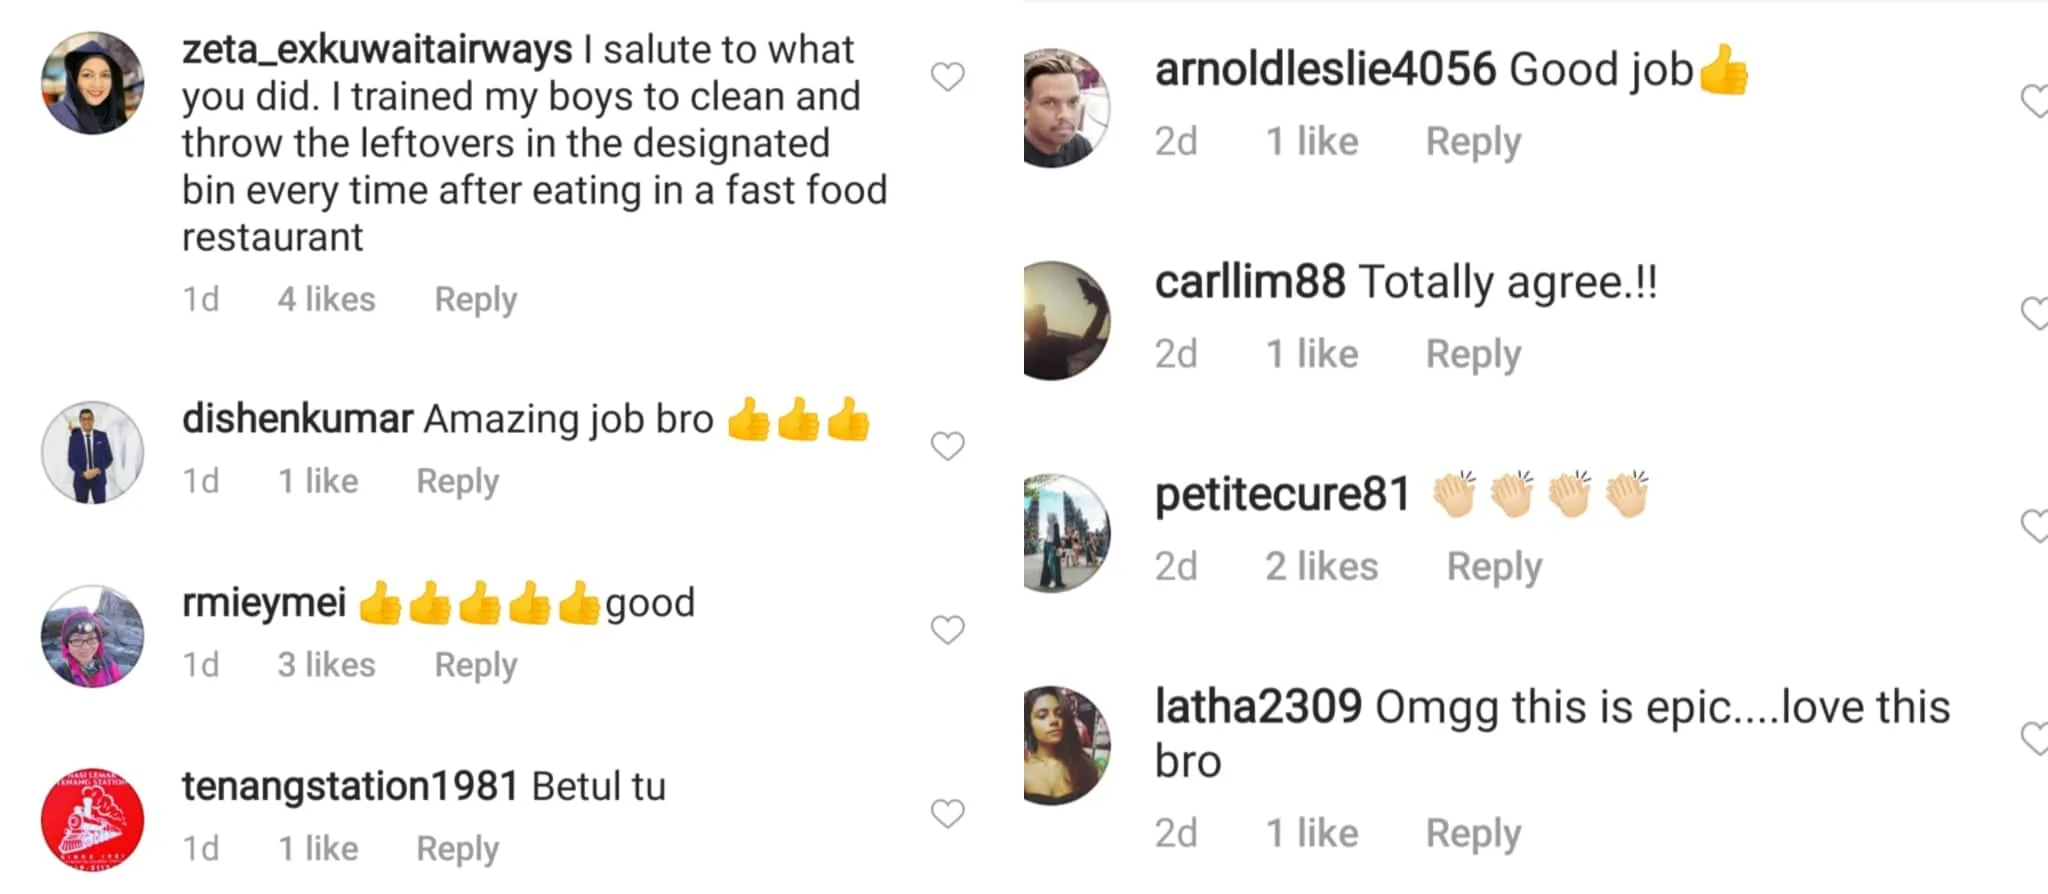Like arnoldleslie4056's Good job comment heart

click(x=2035, y=101)
